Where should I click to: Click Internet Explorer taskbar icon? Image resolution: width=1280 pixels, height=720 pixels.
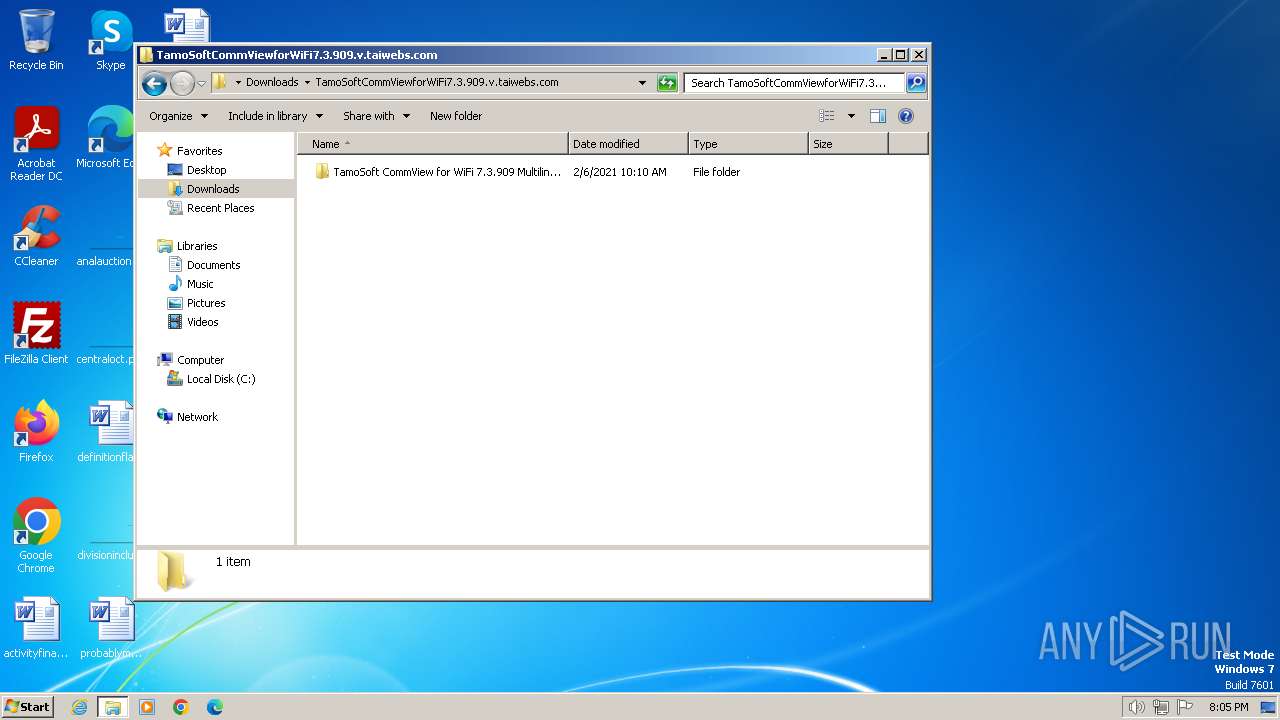coord(79,707)
